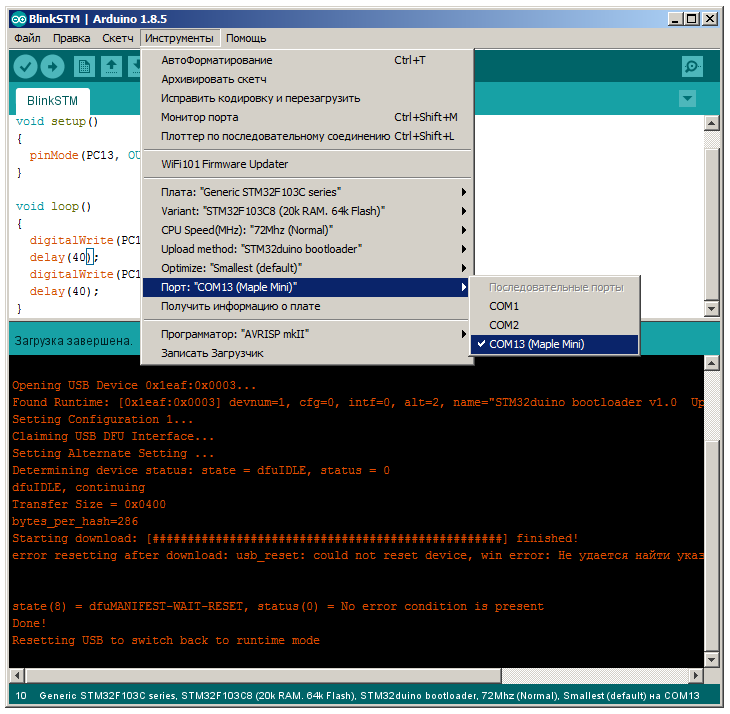Choose АвтоФорматирование menu entry
Viewport: 730px width, 714px height.
(x=307, y=60)
